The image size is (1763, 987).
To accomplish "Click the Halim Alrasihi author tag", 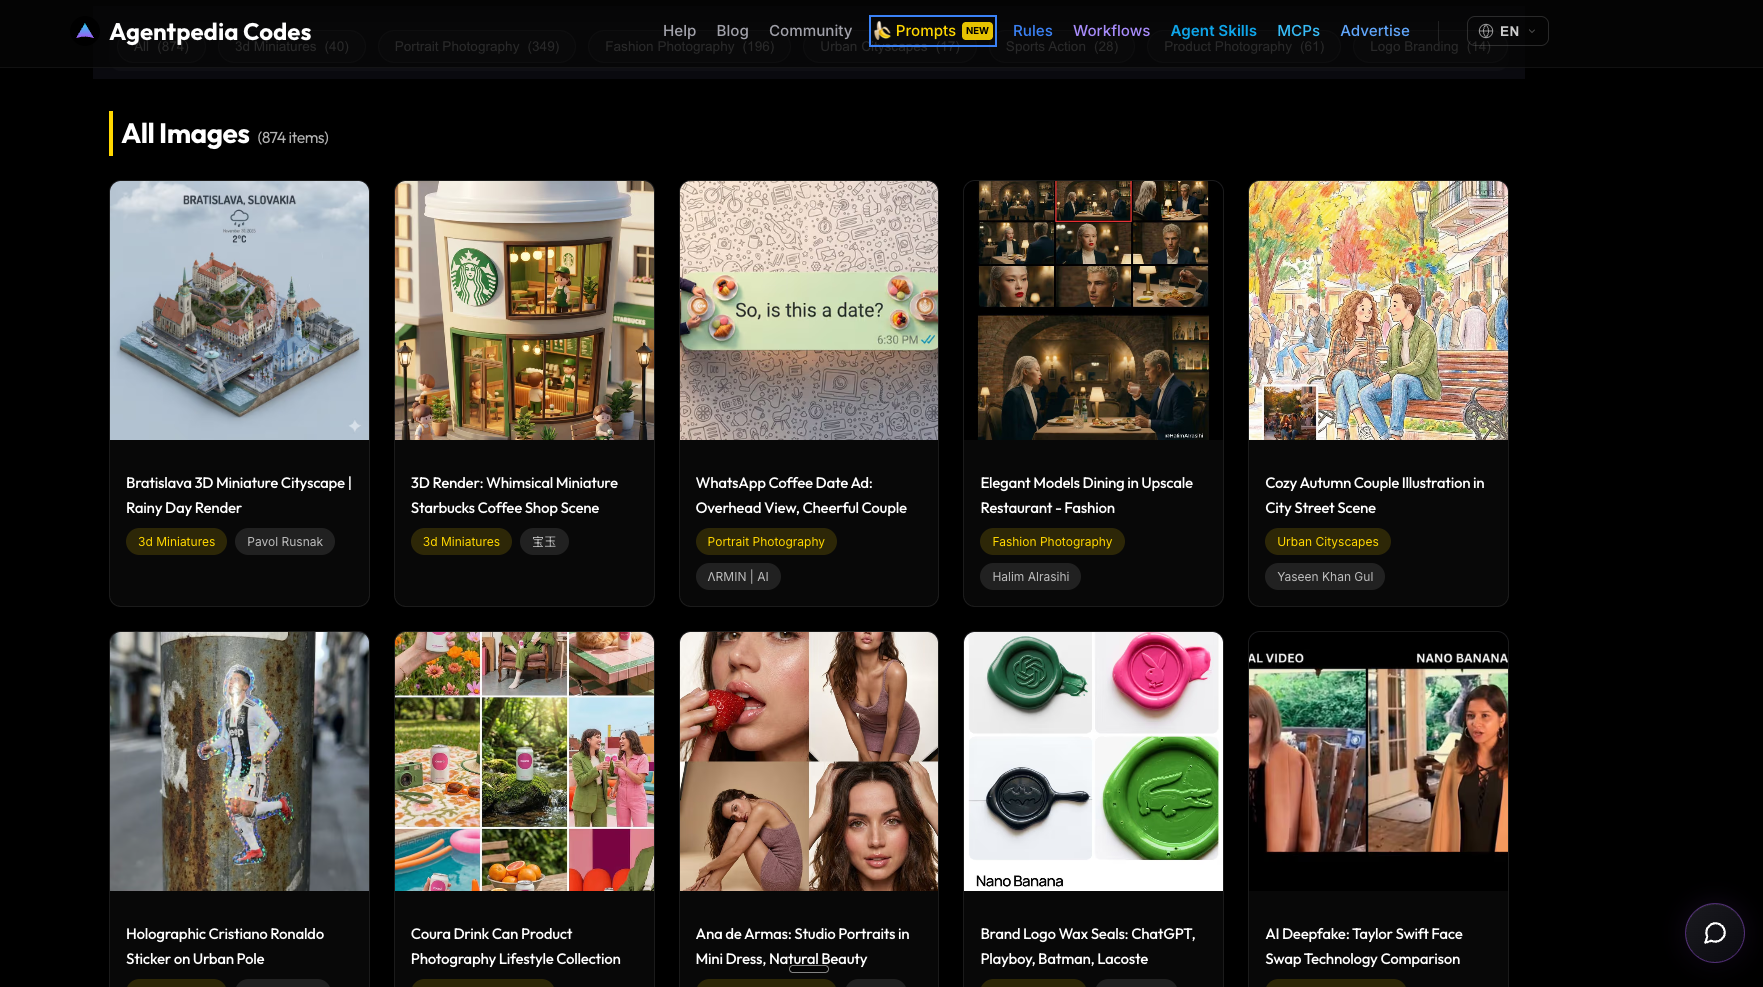I will click(x=1030, y=577).
